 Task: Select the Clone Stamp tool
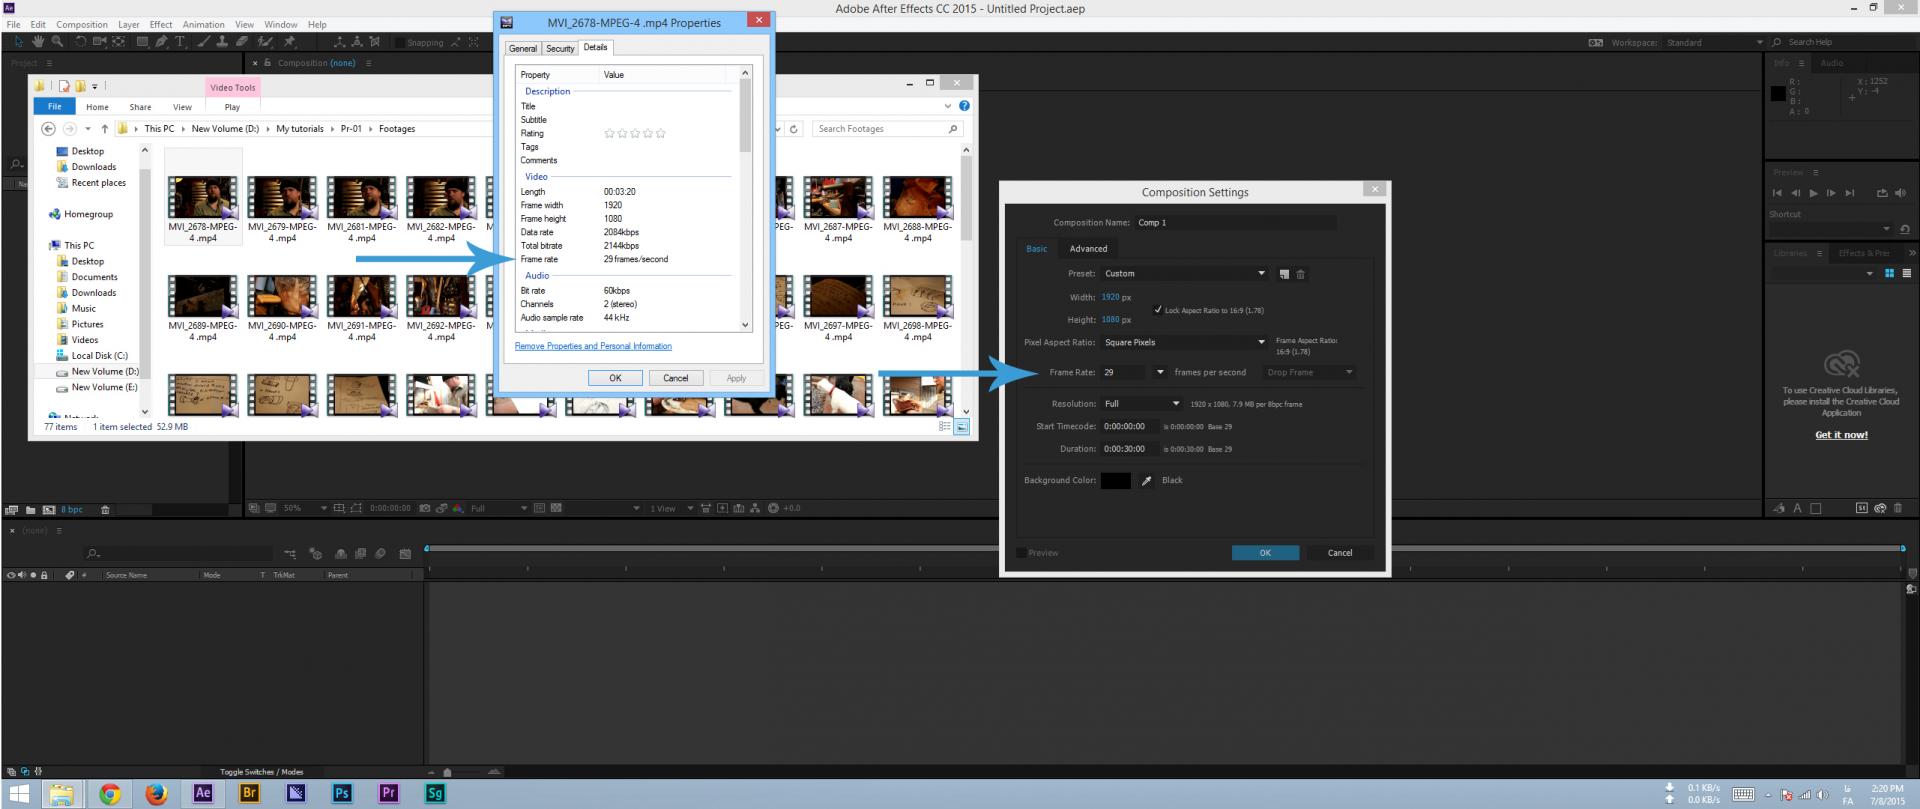(223, 42)
